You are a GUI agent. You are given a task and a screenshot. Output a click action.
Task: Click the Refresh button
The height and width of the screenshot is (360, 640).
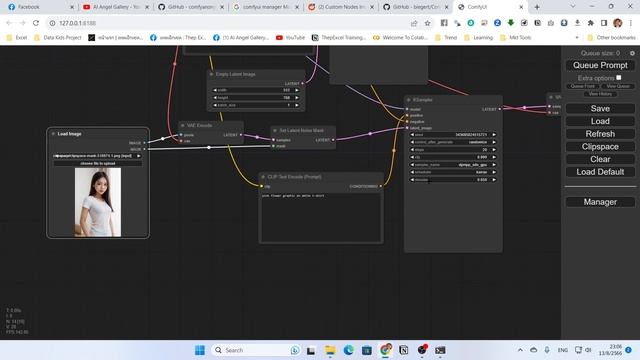coord(600,134)
